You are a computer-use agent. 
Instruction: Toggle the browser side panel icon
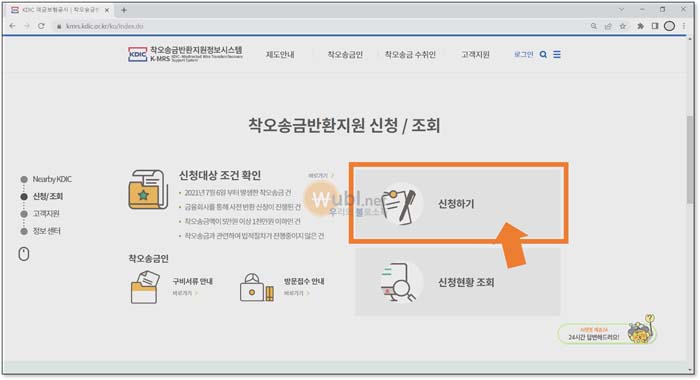click(655, 26)
